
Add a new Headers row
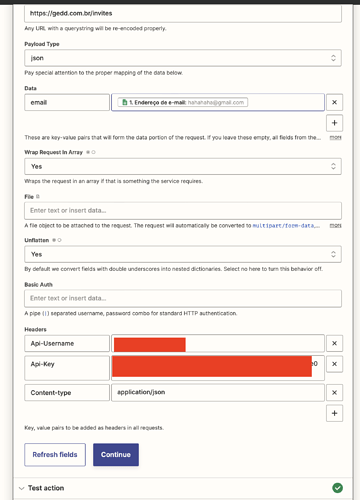point(334,413)
